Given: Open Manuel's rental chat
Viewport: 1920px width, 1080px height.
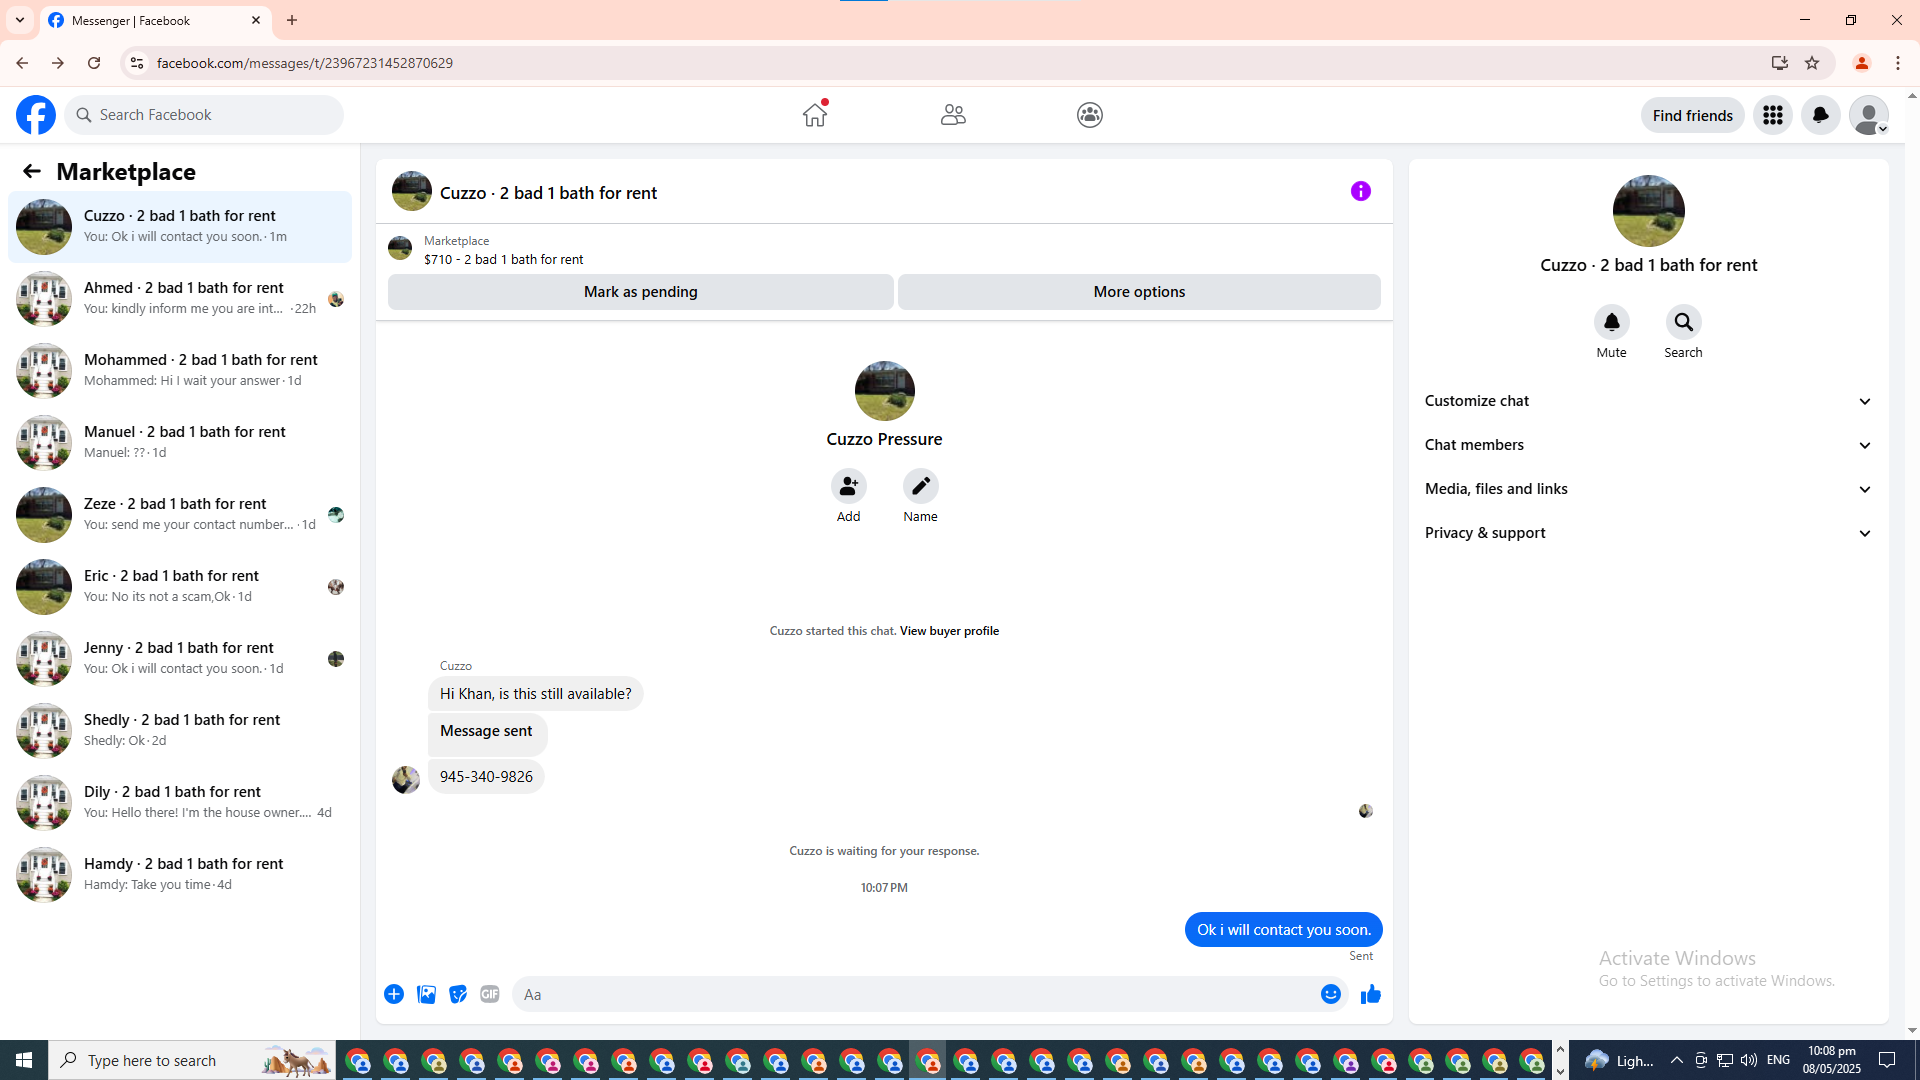Looking at the screenshot, I should pyautogui.click(x=180, y=443).
